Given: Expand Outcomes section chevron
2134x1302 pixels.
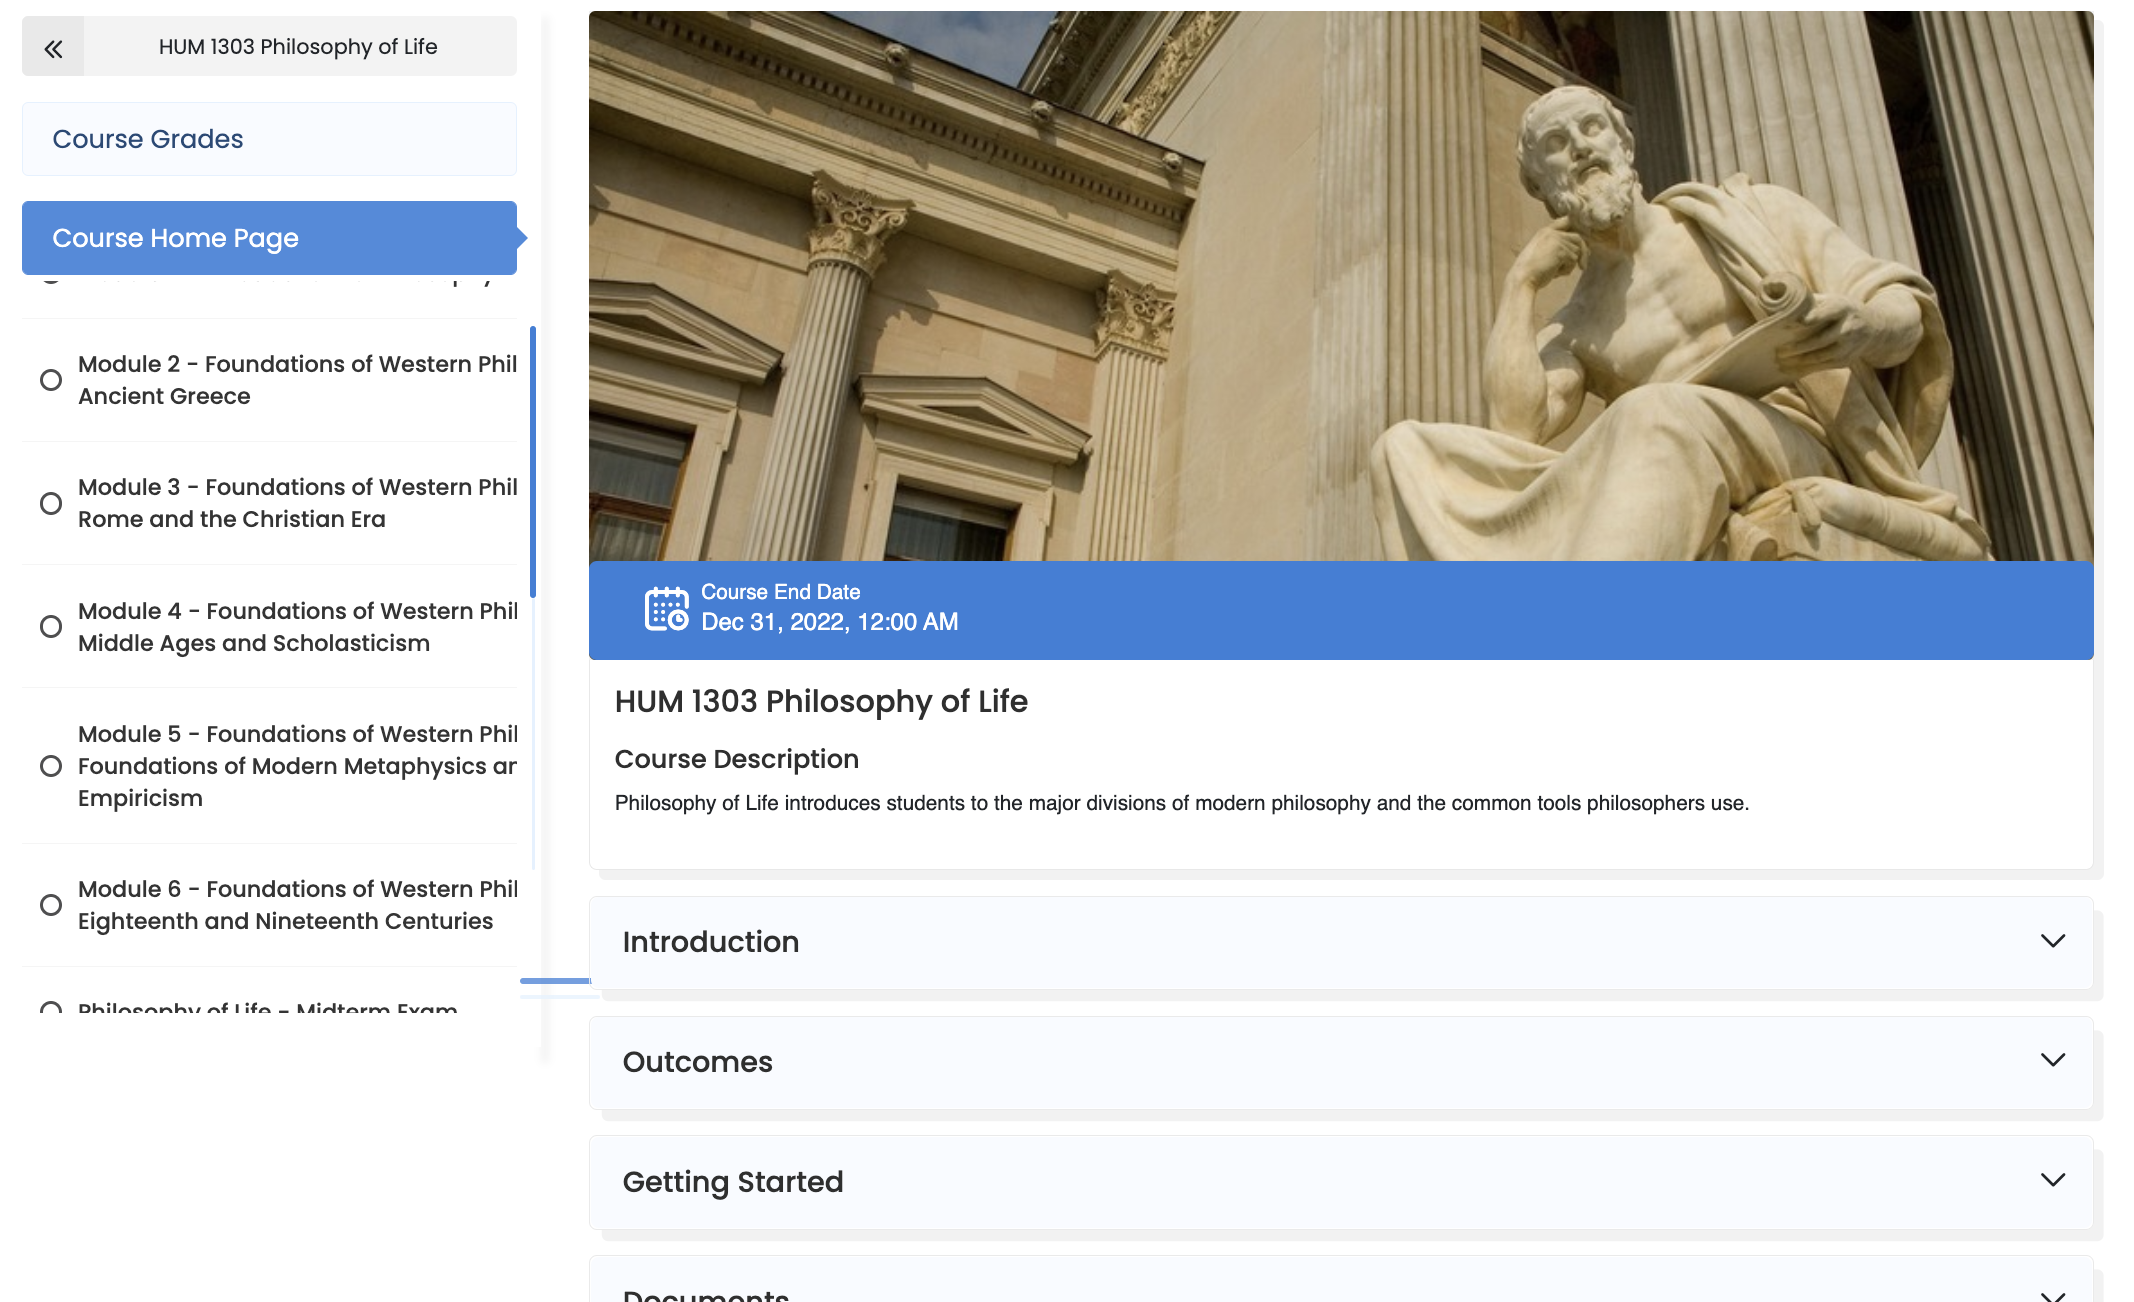Looking at the screenshot, I should pyautogui.click(x=2052, y=1061).
